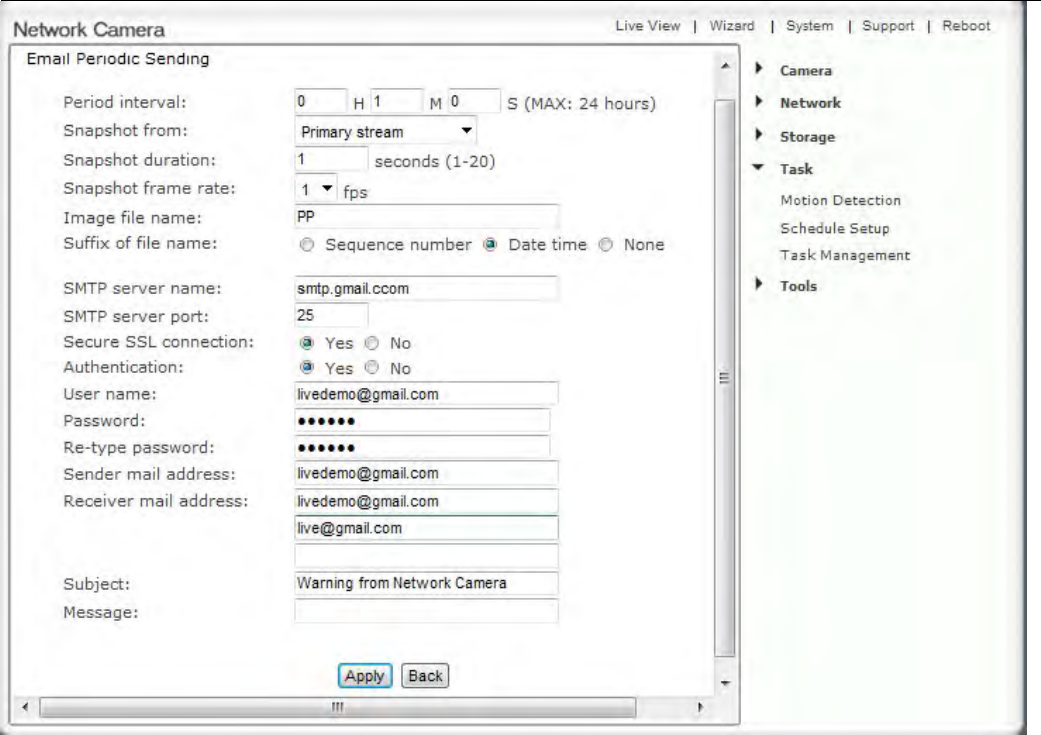The height and width of the screenshot is (735, 1041).
Task: Open Live View page
Action: [x=647, y=26]
